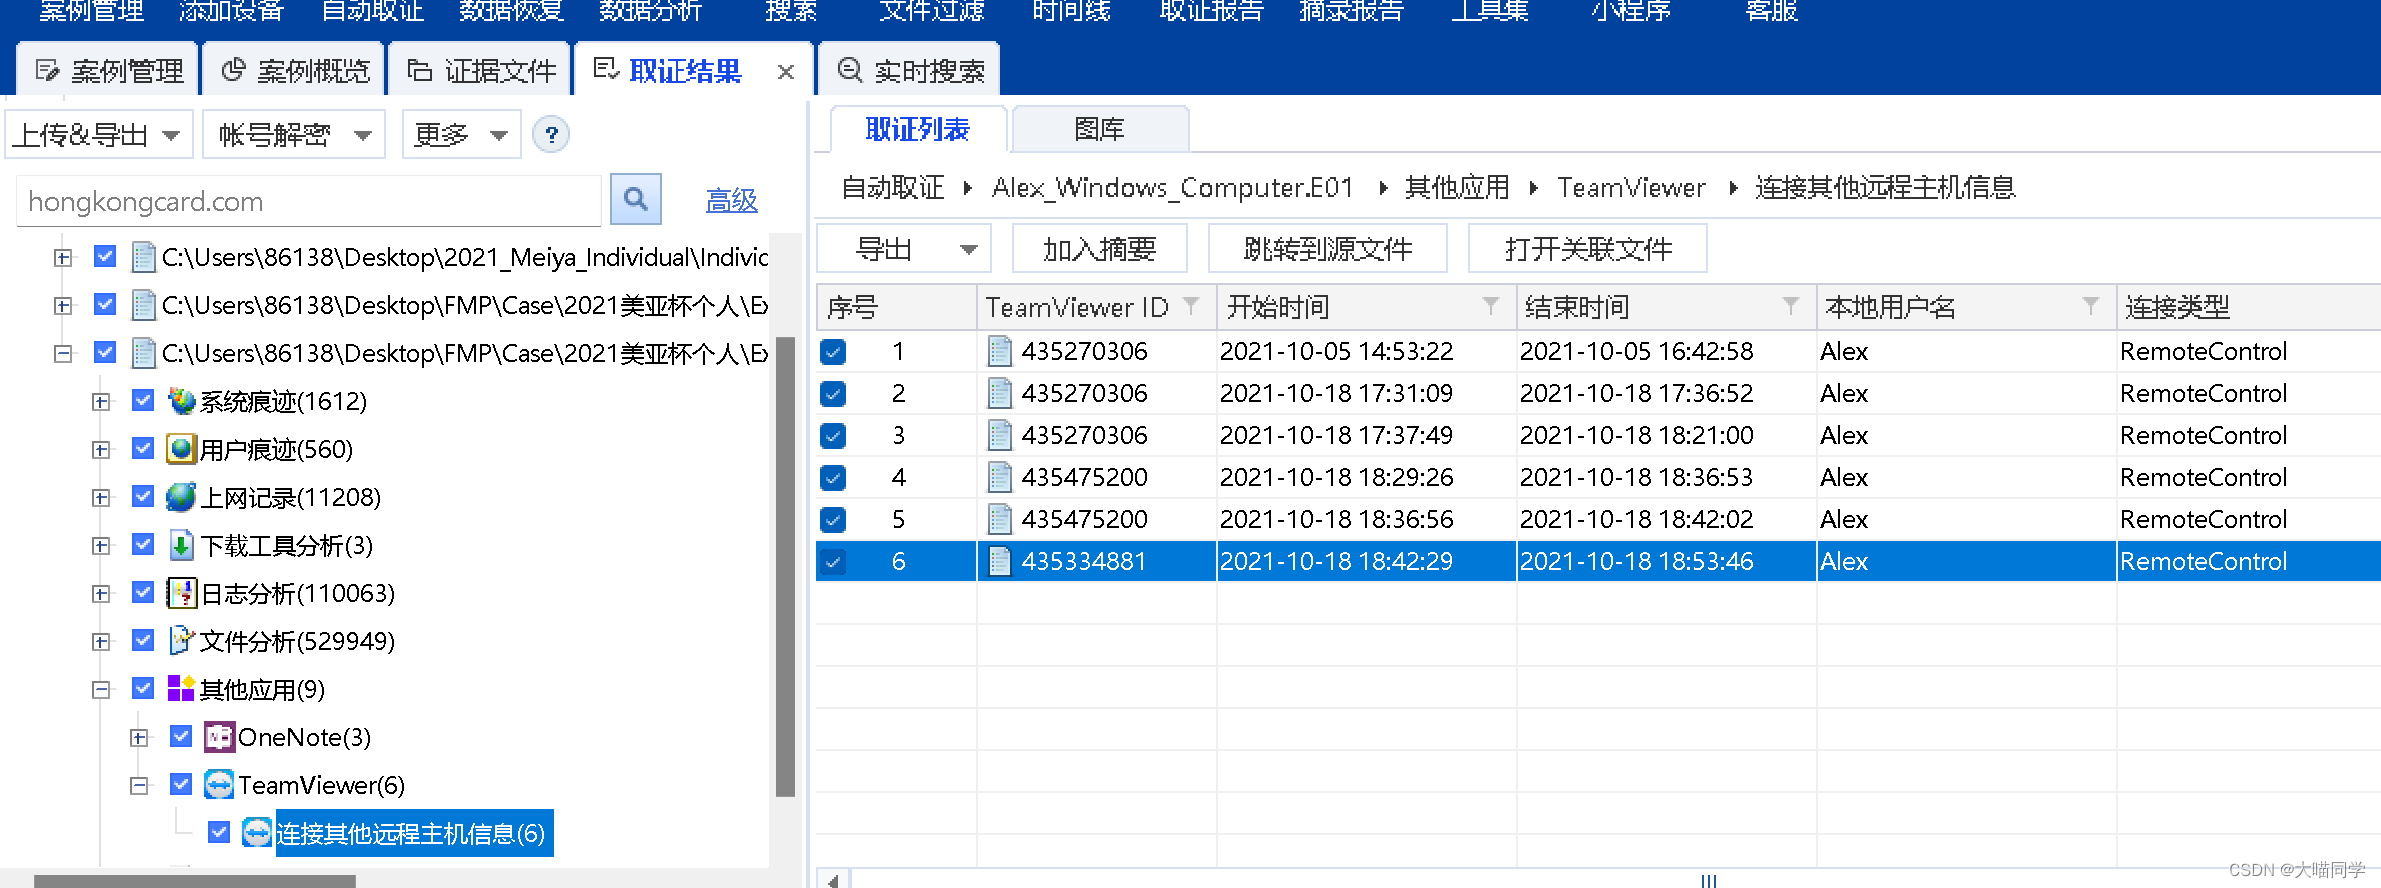Click the search magnifier button

(x=635, y=199)
